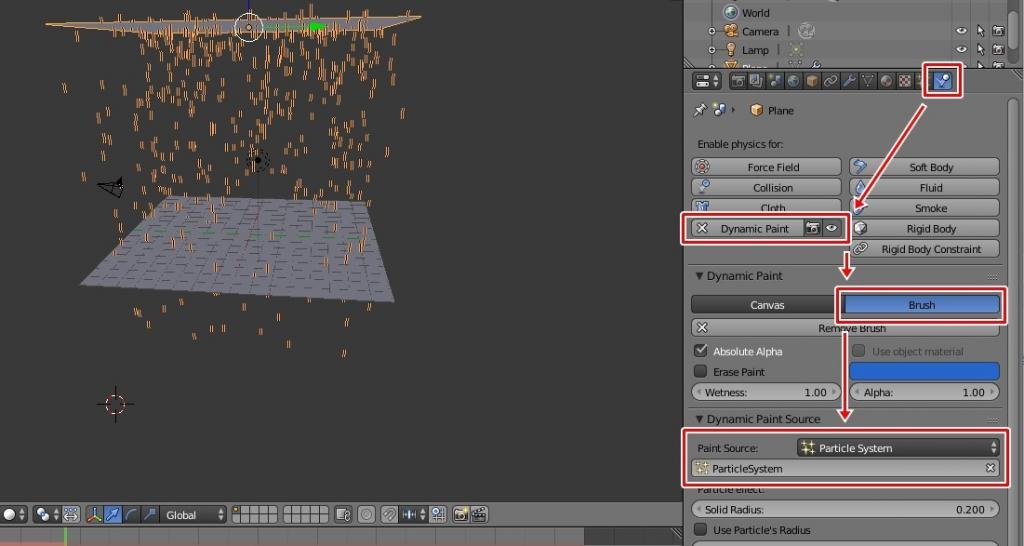Click the lock camera to layers icon
The height and width of the screenshot is (546, 1024).
point(343,515)
